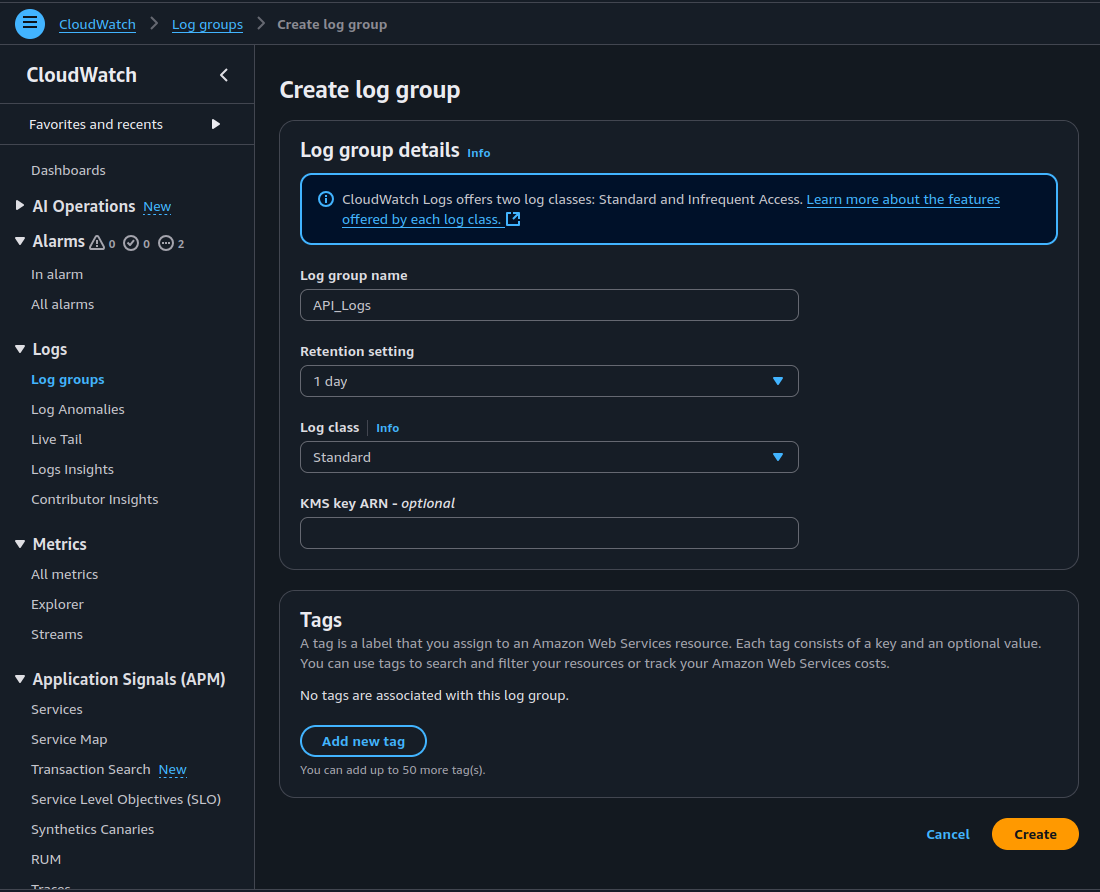Click the Log group name input field
The width and height of the screenshot is (1100, 892).
pos(549,305)
